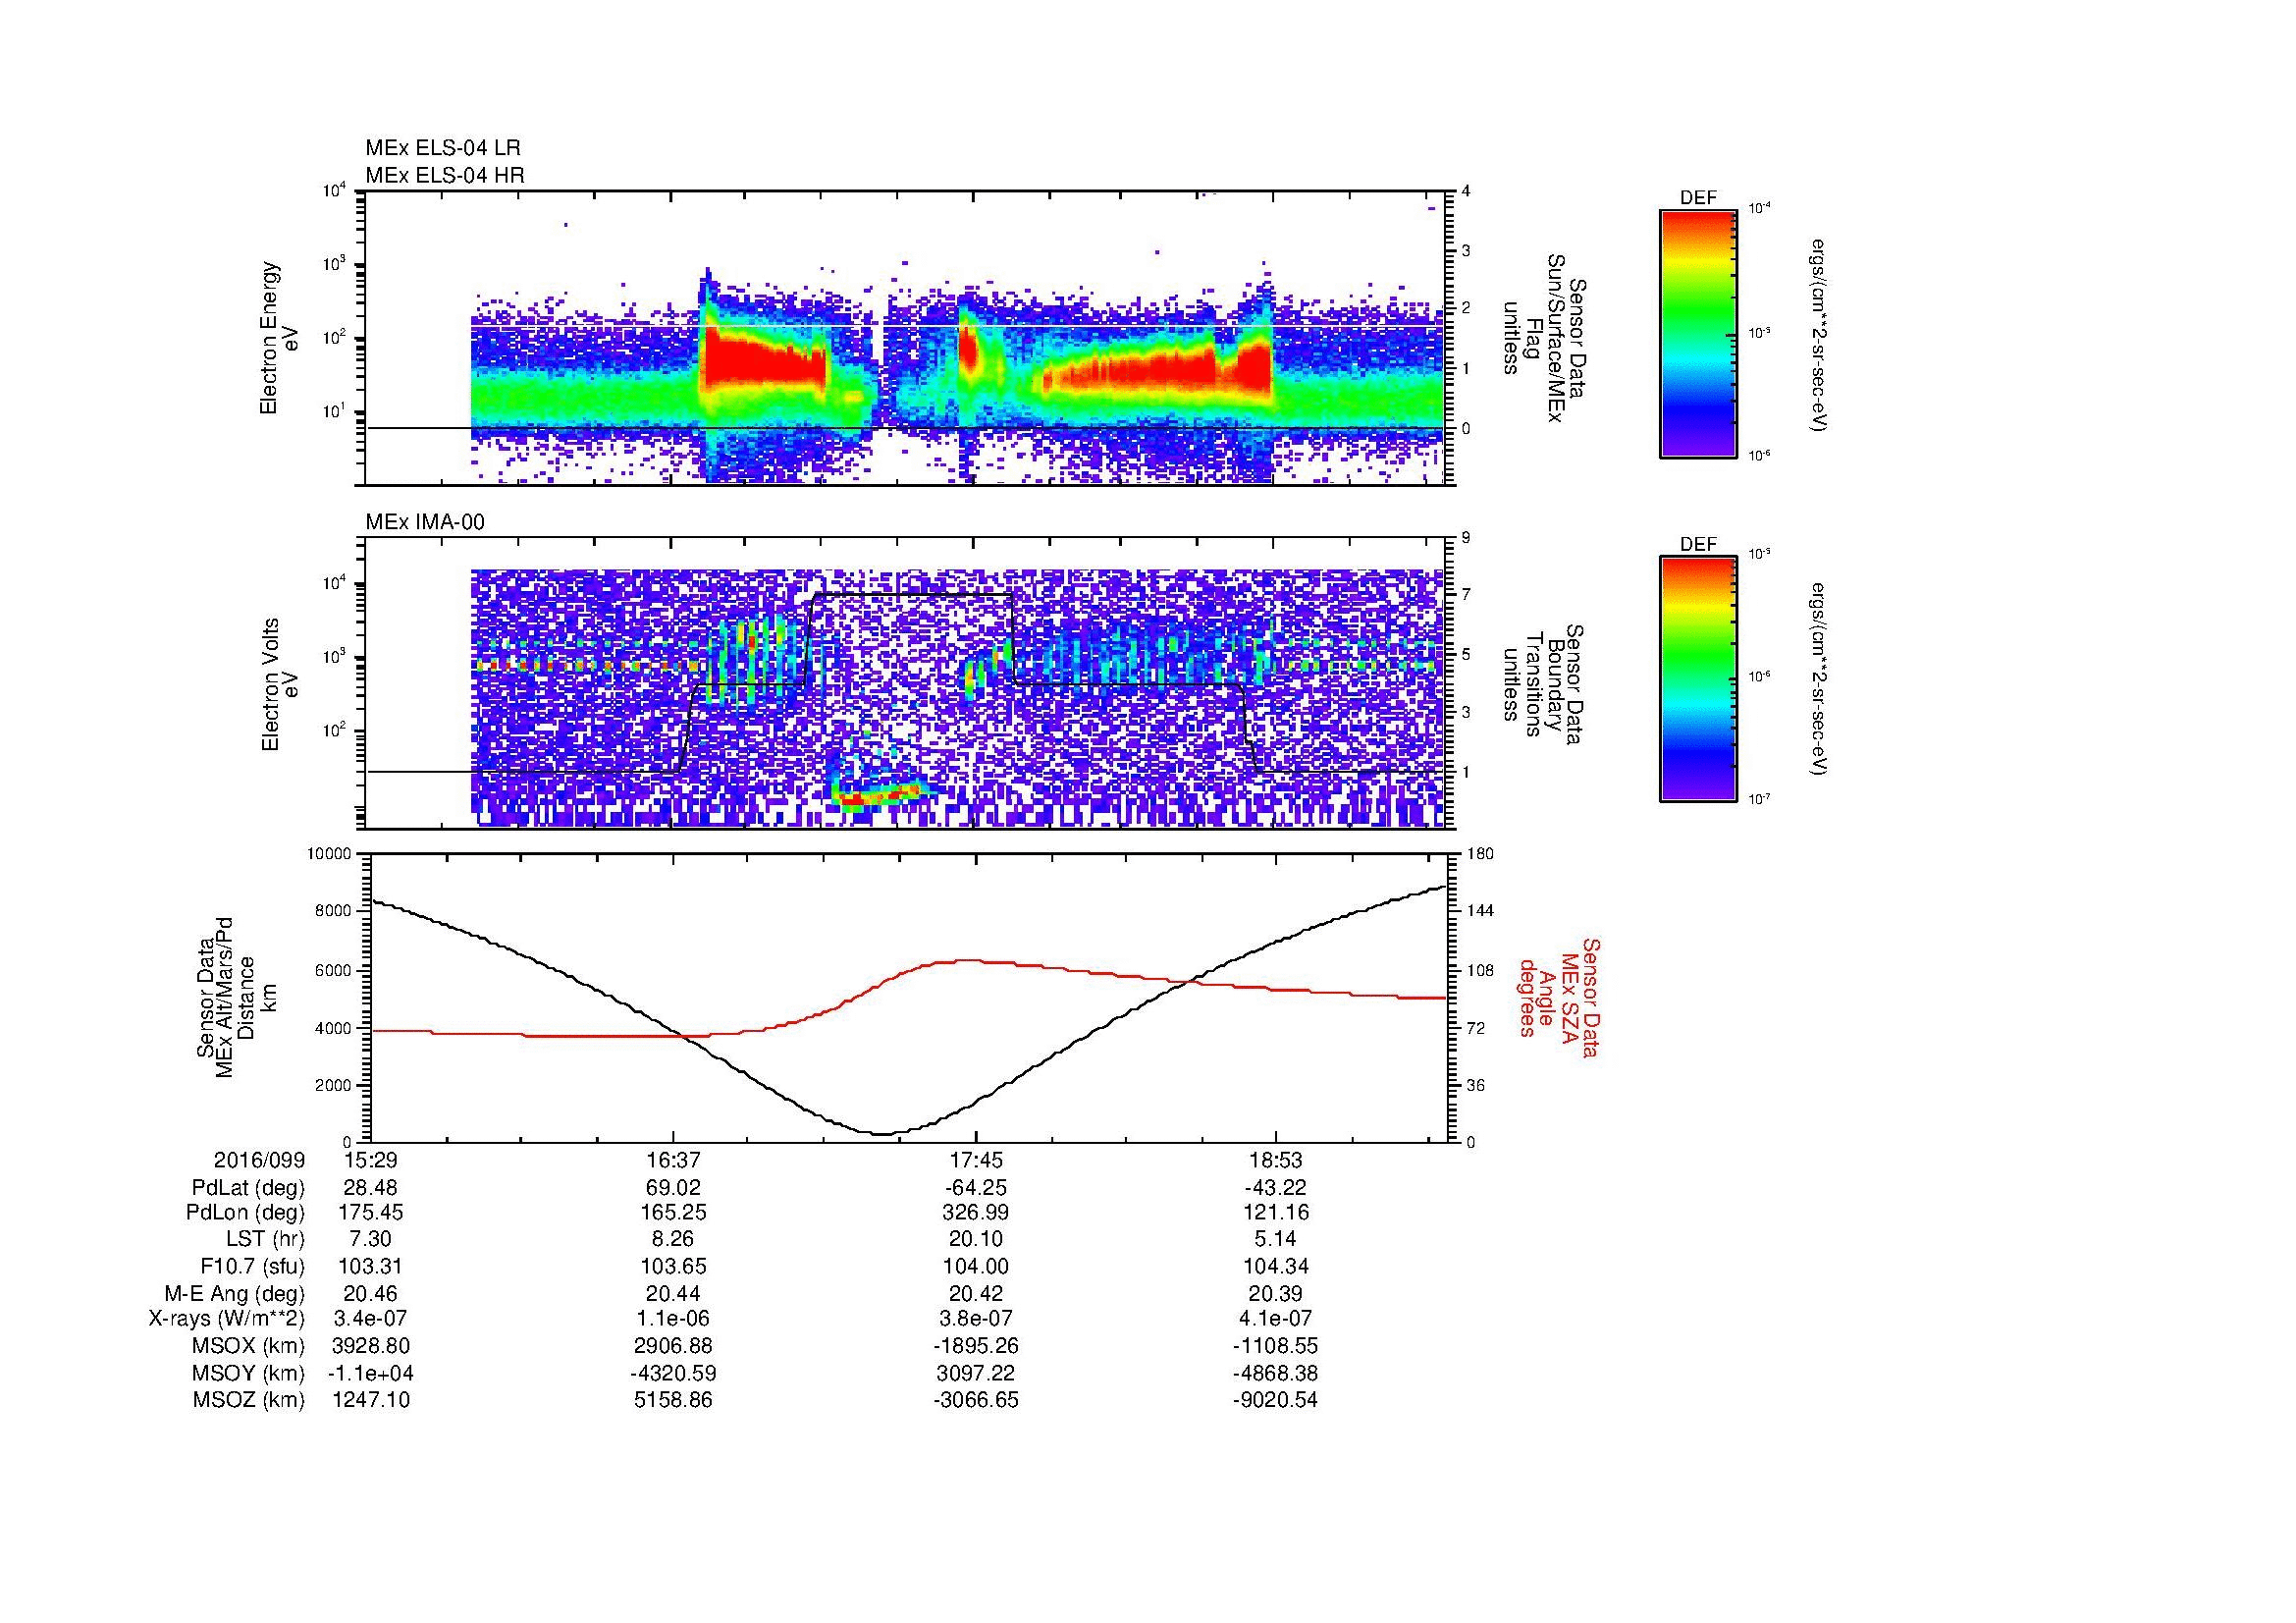Click the time tick '16:37'
This screenshot has height=1623, width=2296.
click(x=674, y=1160)
